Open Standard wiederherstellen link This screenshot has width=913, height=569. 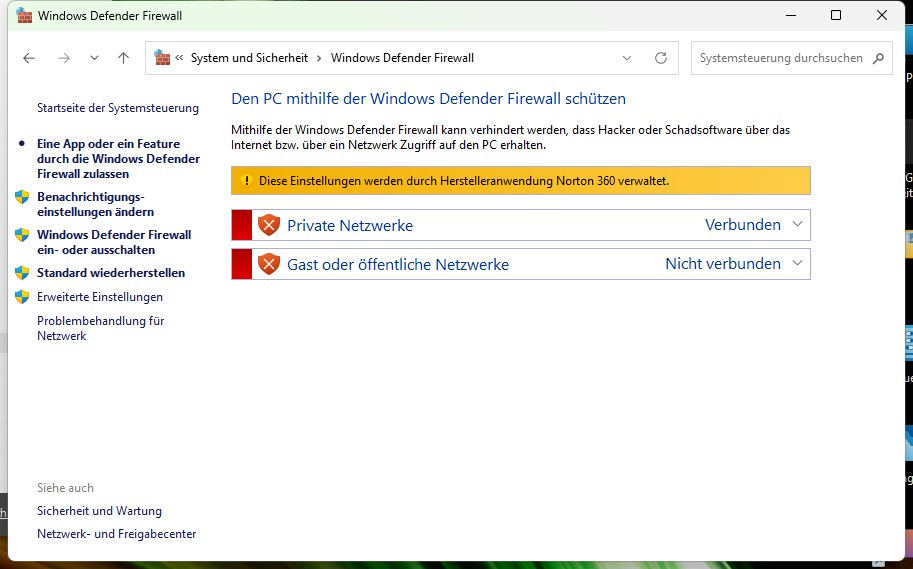pos(111,273)
